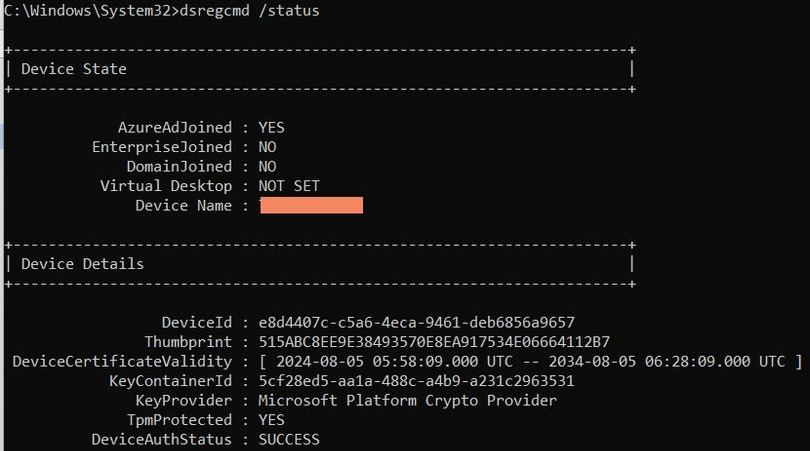The width and height of the screenshot is (810, 451).
Task: Click the KeyContainerId GUID value
Action: [416, 381]
